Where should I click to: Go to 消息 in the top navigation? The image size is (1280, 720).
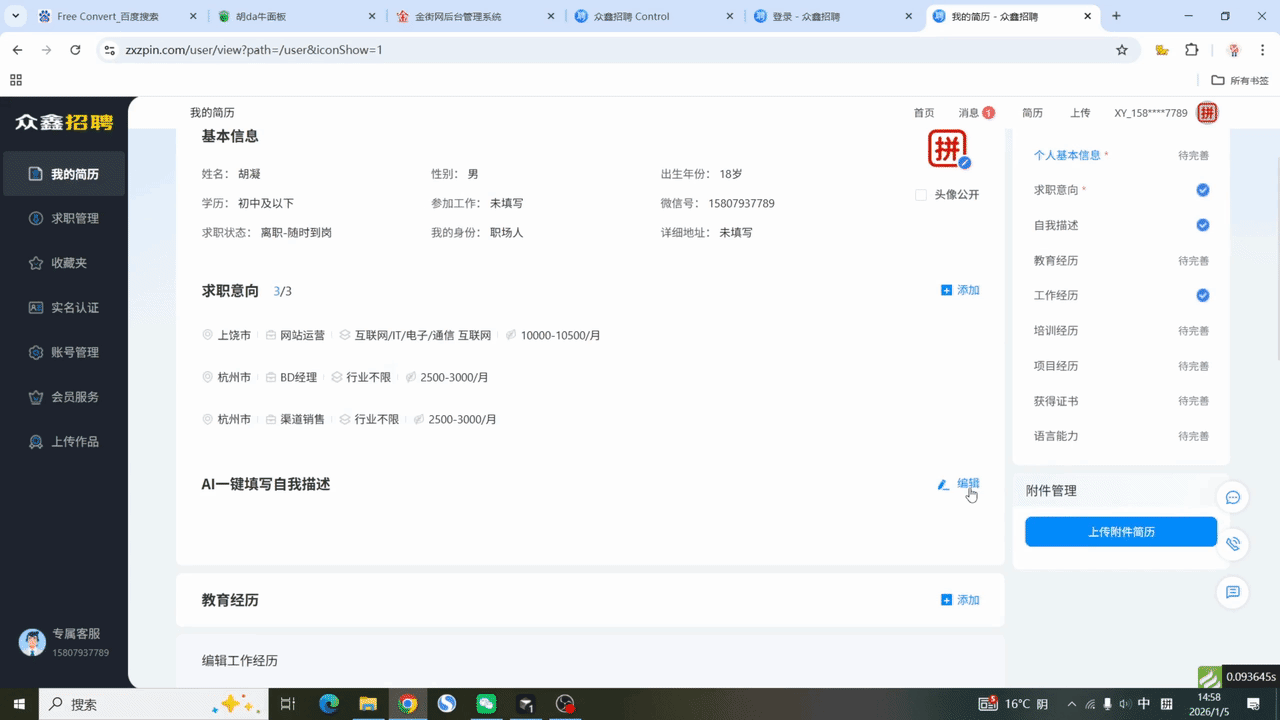[969, 113]
